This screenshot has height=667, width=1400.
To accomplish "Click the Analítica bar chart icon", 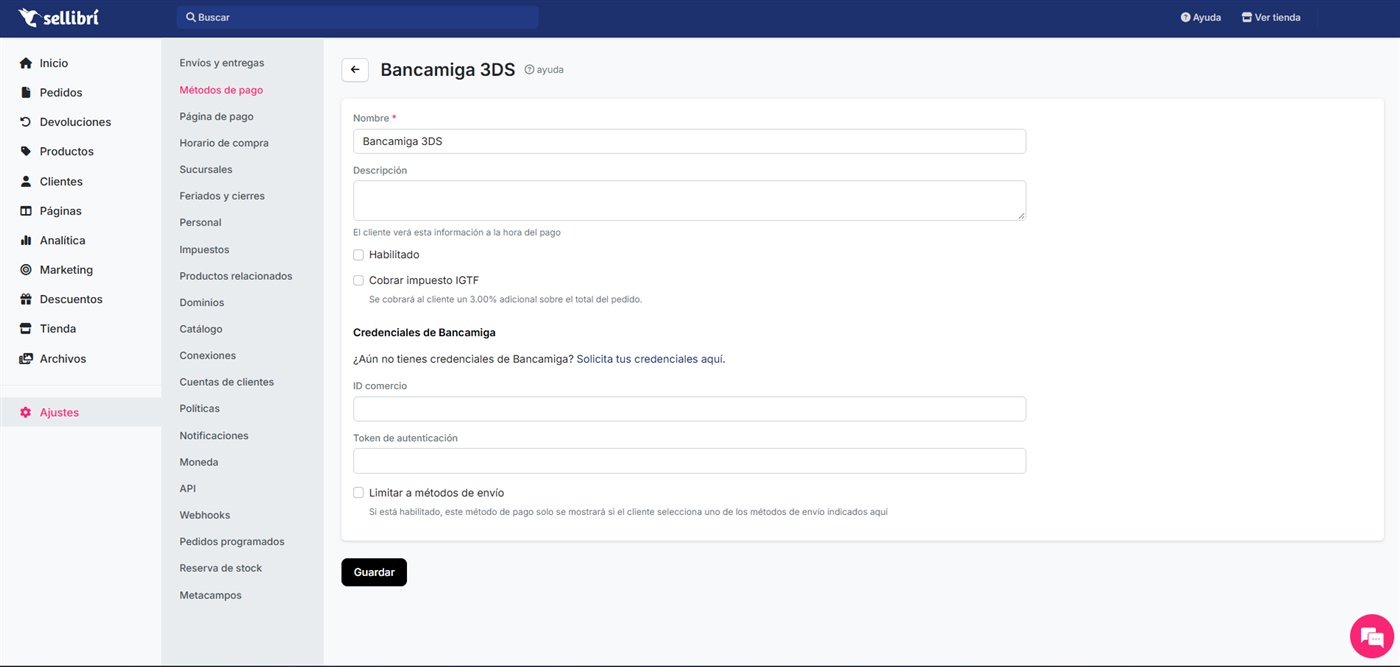I will coord(26,241).
